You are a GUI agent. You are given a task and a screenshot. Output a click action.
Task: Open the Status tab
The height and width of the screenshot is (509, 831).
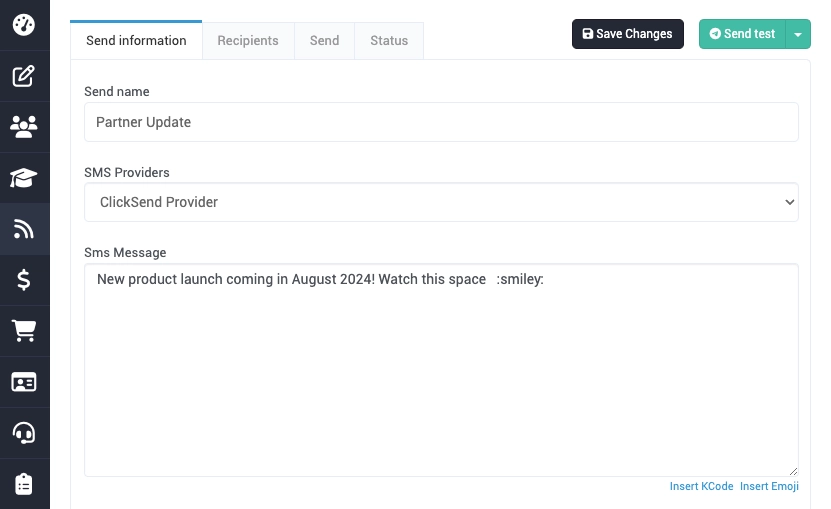tap(389, 41)
